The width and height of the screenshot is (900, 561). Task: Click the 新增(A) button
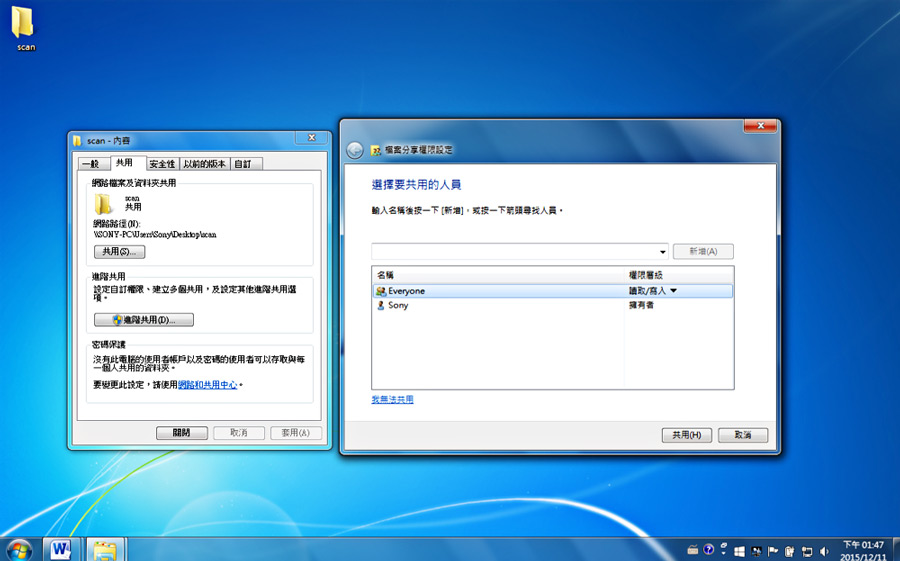tap(703, 252)
